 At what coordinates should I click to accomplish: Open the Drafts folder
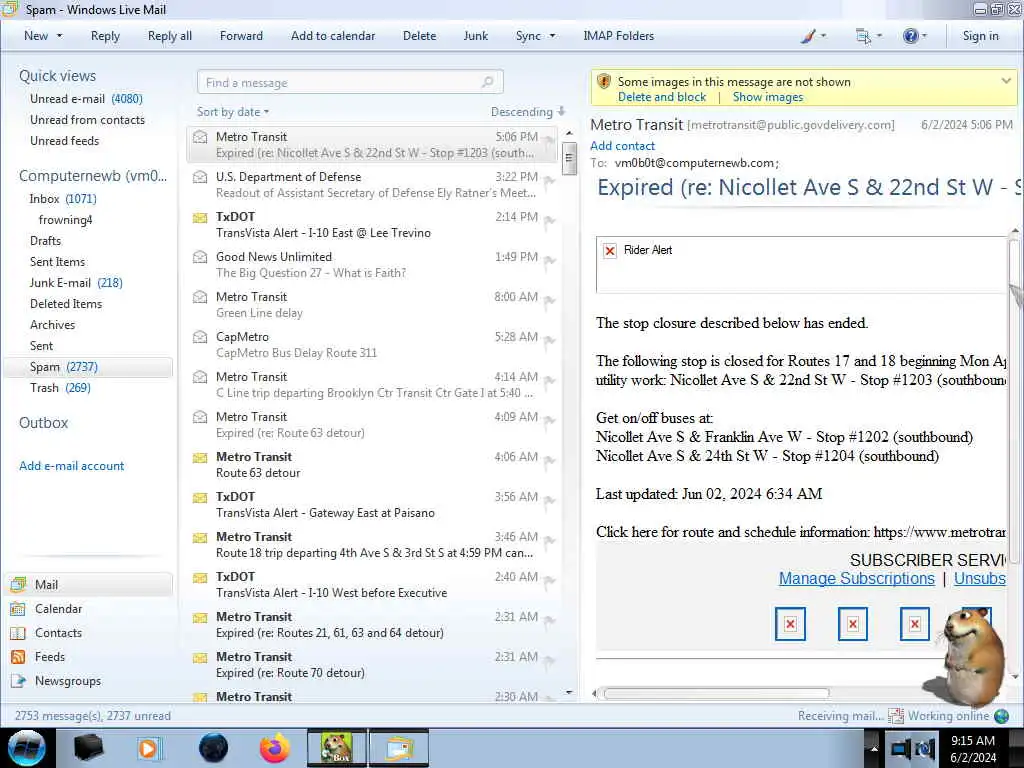pos(45,240)
